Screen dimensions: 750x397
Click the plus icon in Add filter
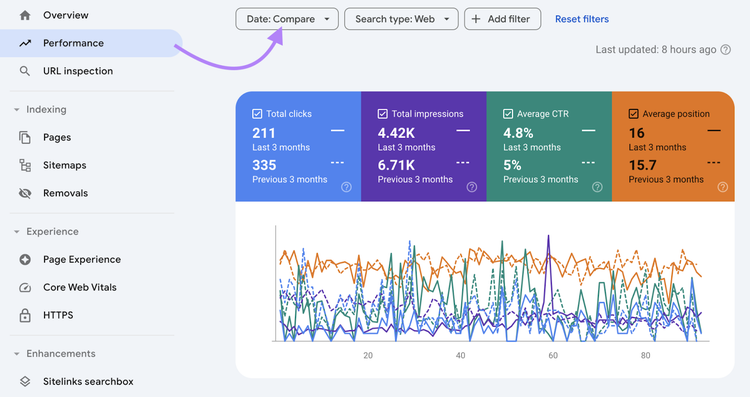(476, 19)
